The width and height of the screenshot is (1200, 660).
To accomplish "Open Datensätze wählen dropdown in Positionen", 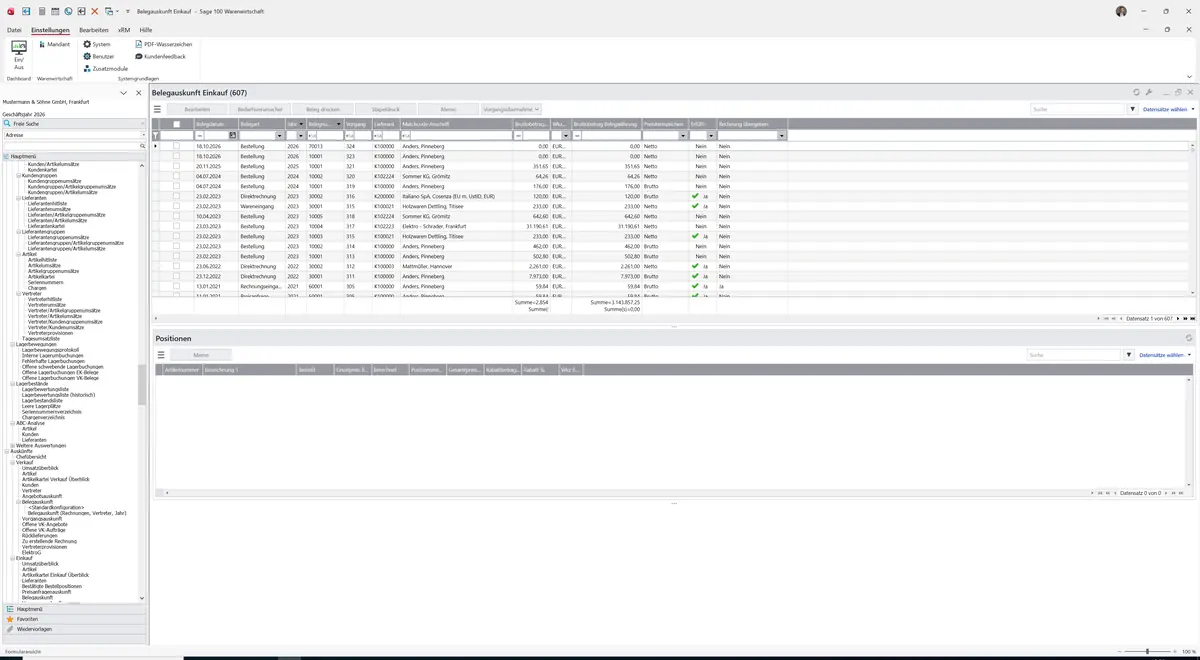I will point(1166,355).
